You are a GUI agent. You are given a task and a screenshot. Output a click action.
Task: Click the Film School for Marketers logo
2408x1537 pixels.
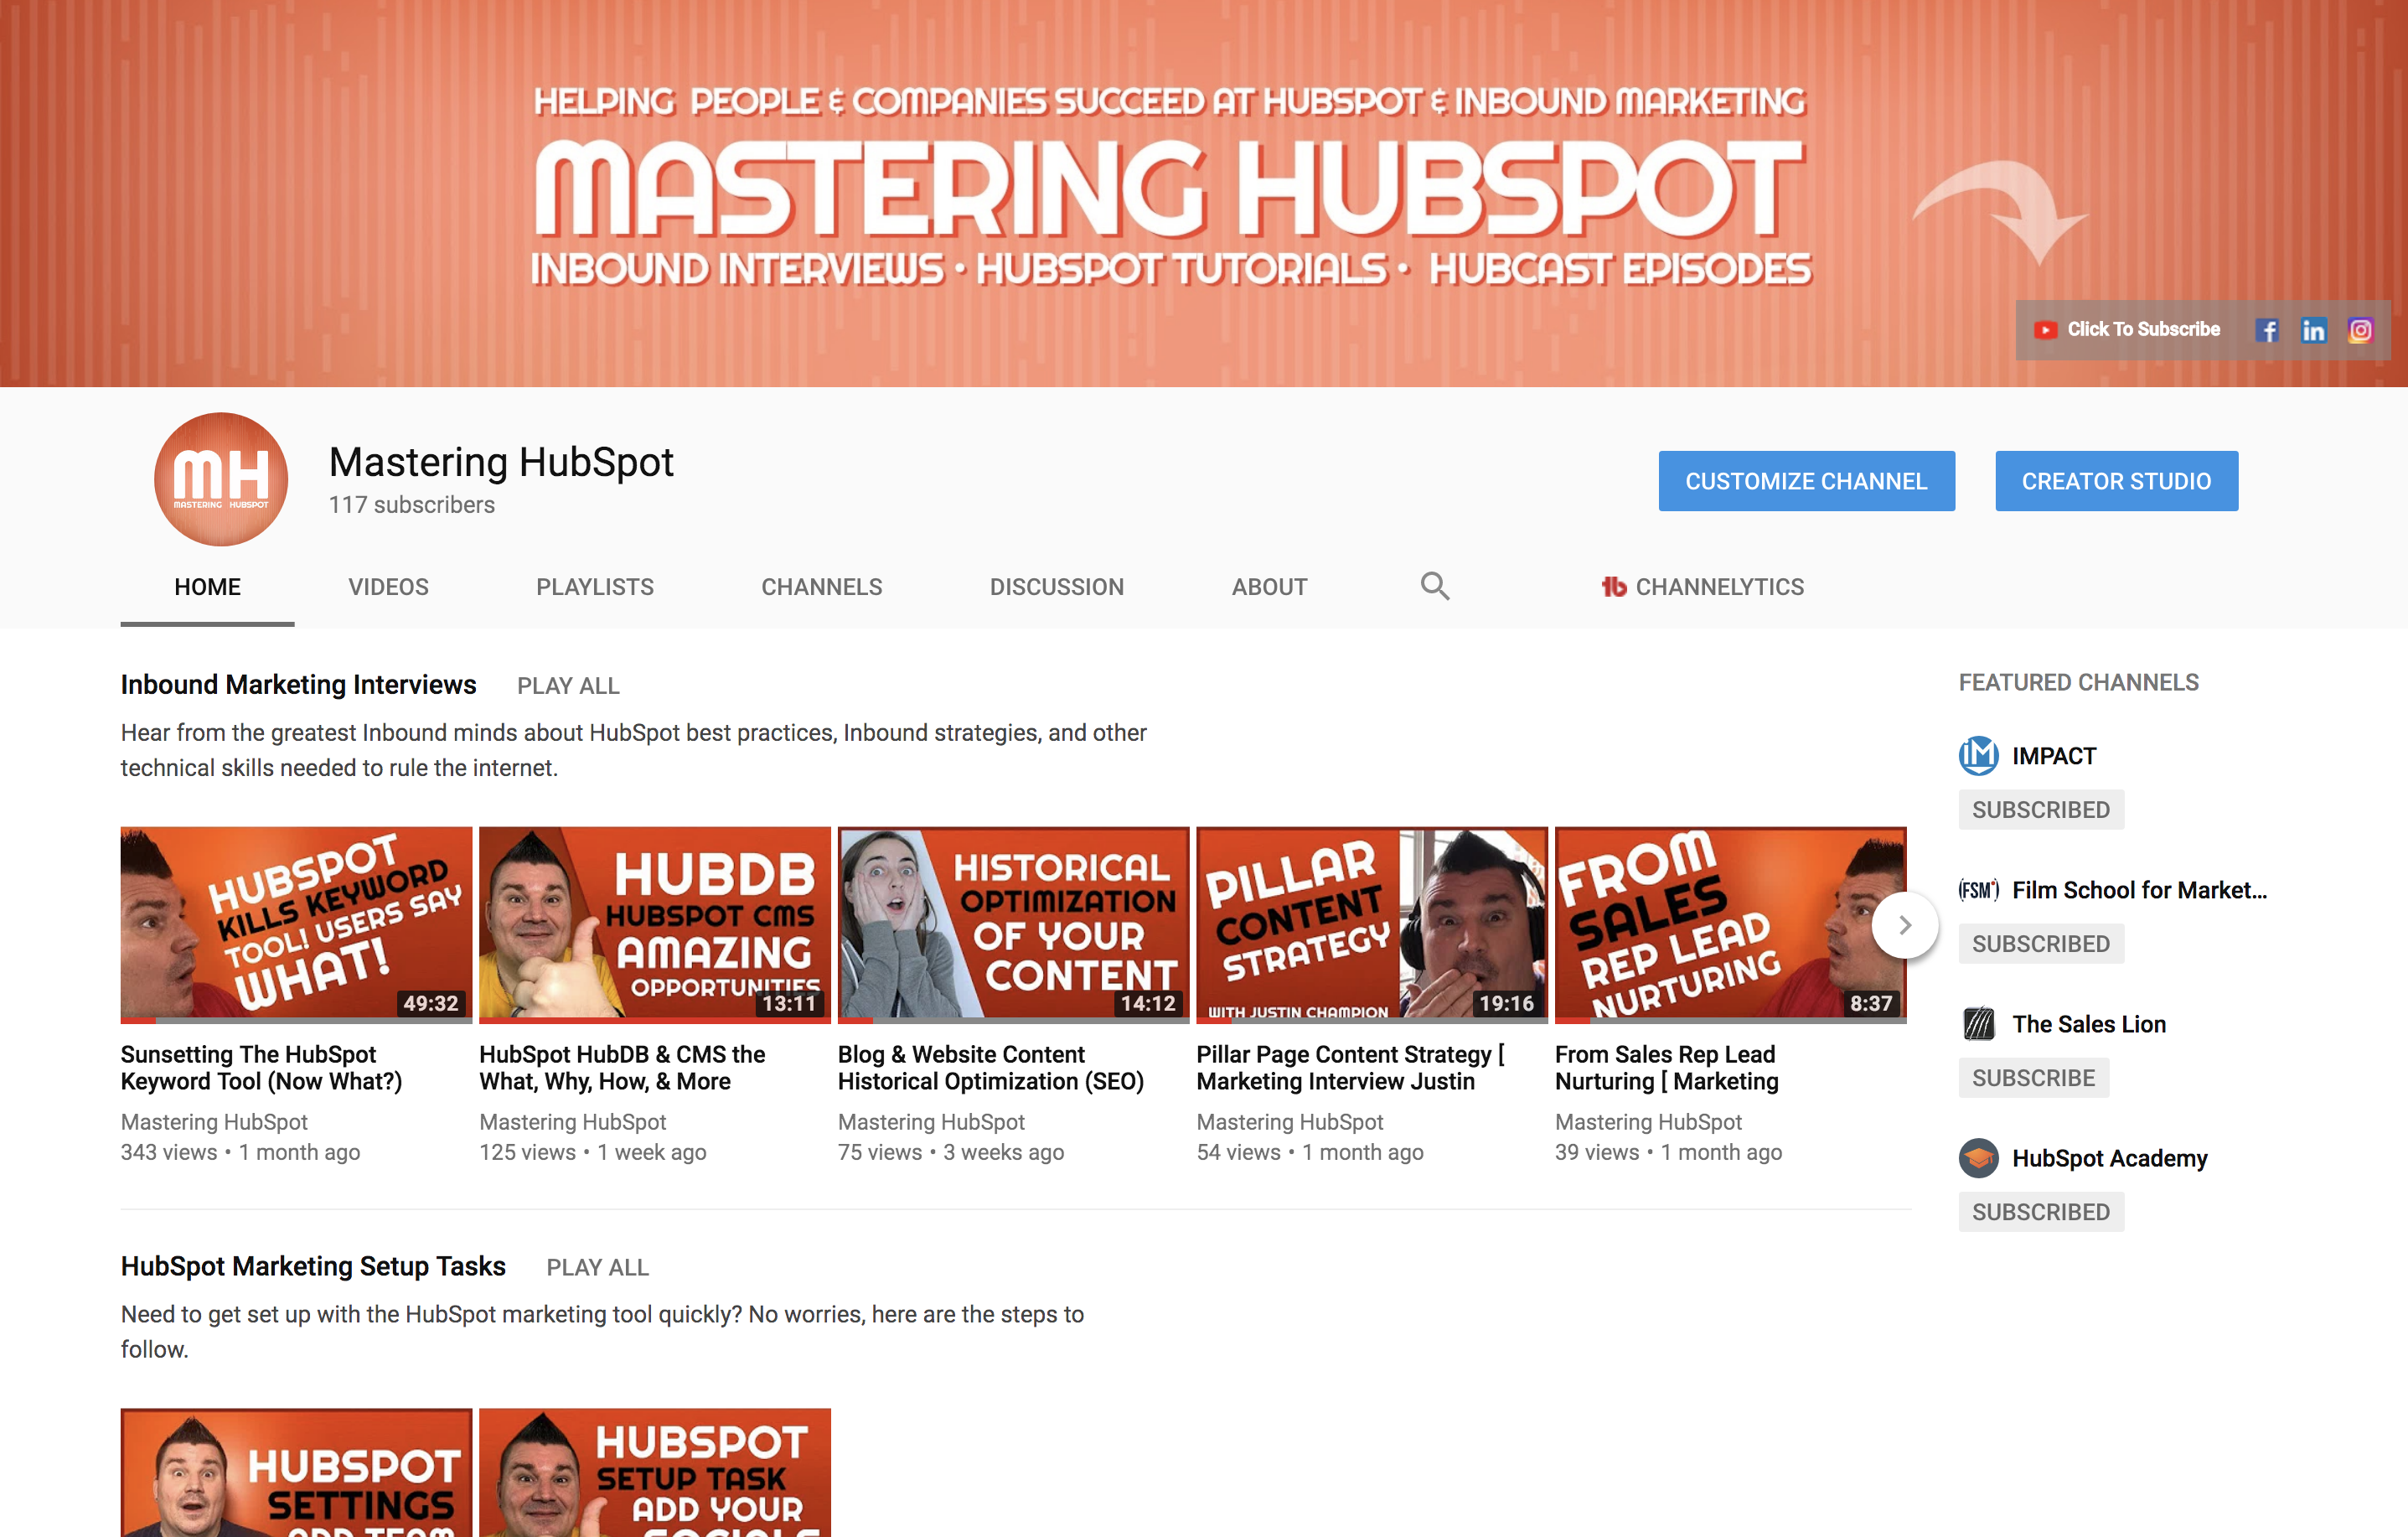coord(1978,889)
